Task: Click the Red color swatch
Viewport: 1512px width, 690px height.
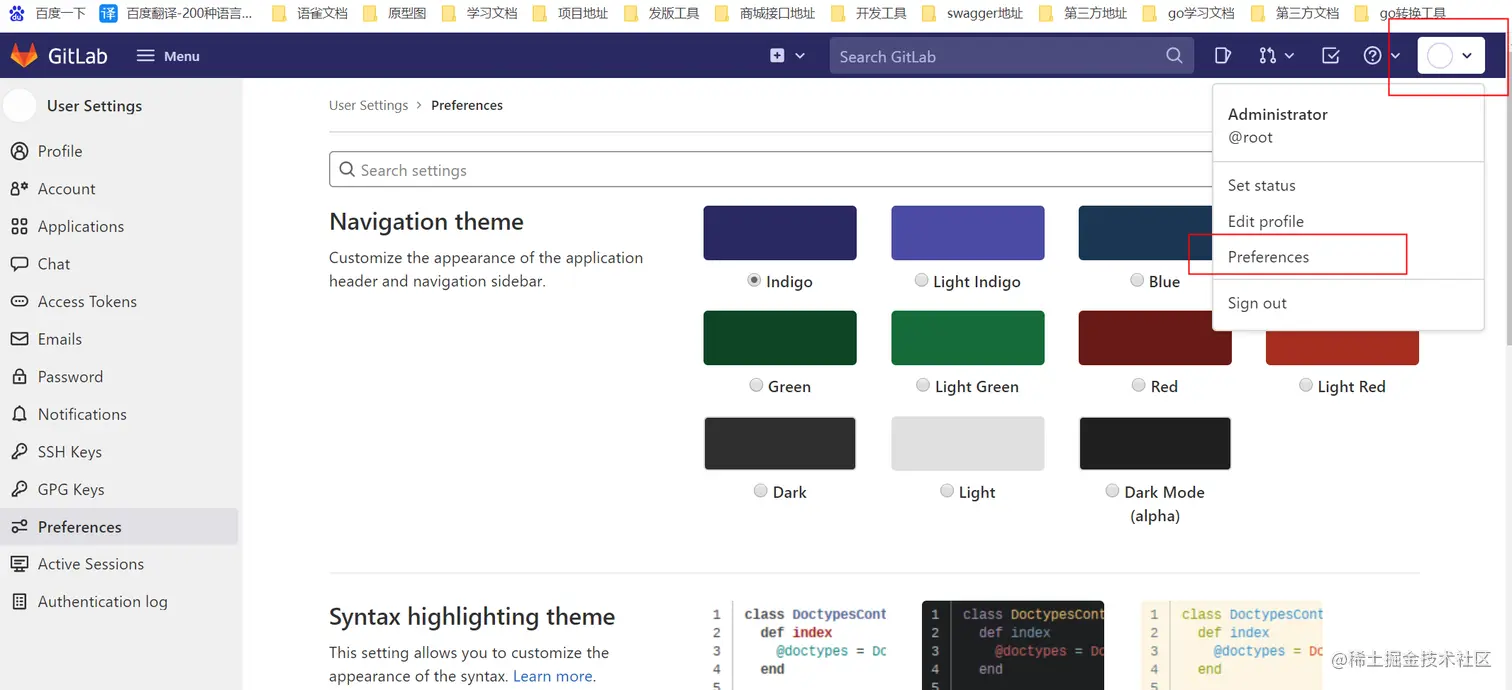Action: 1155,338
